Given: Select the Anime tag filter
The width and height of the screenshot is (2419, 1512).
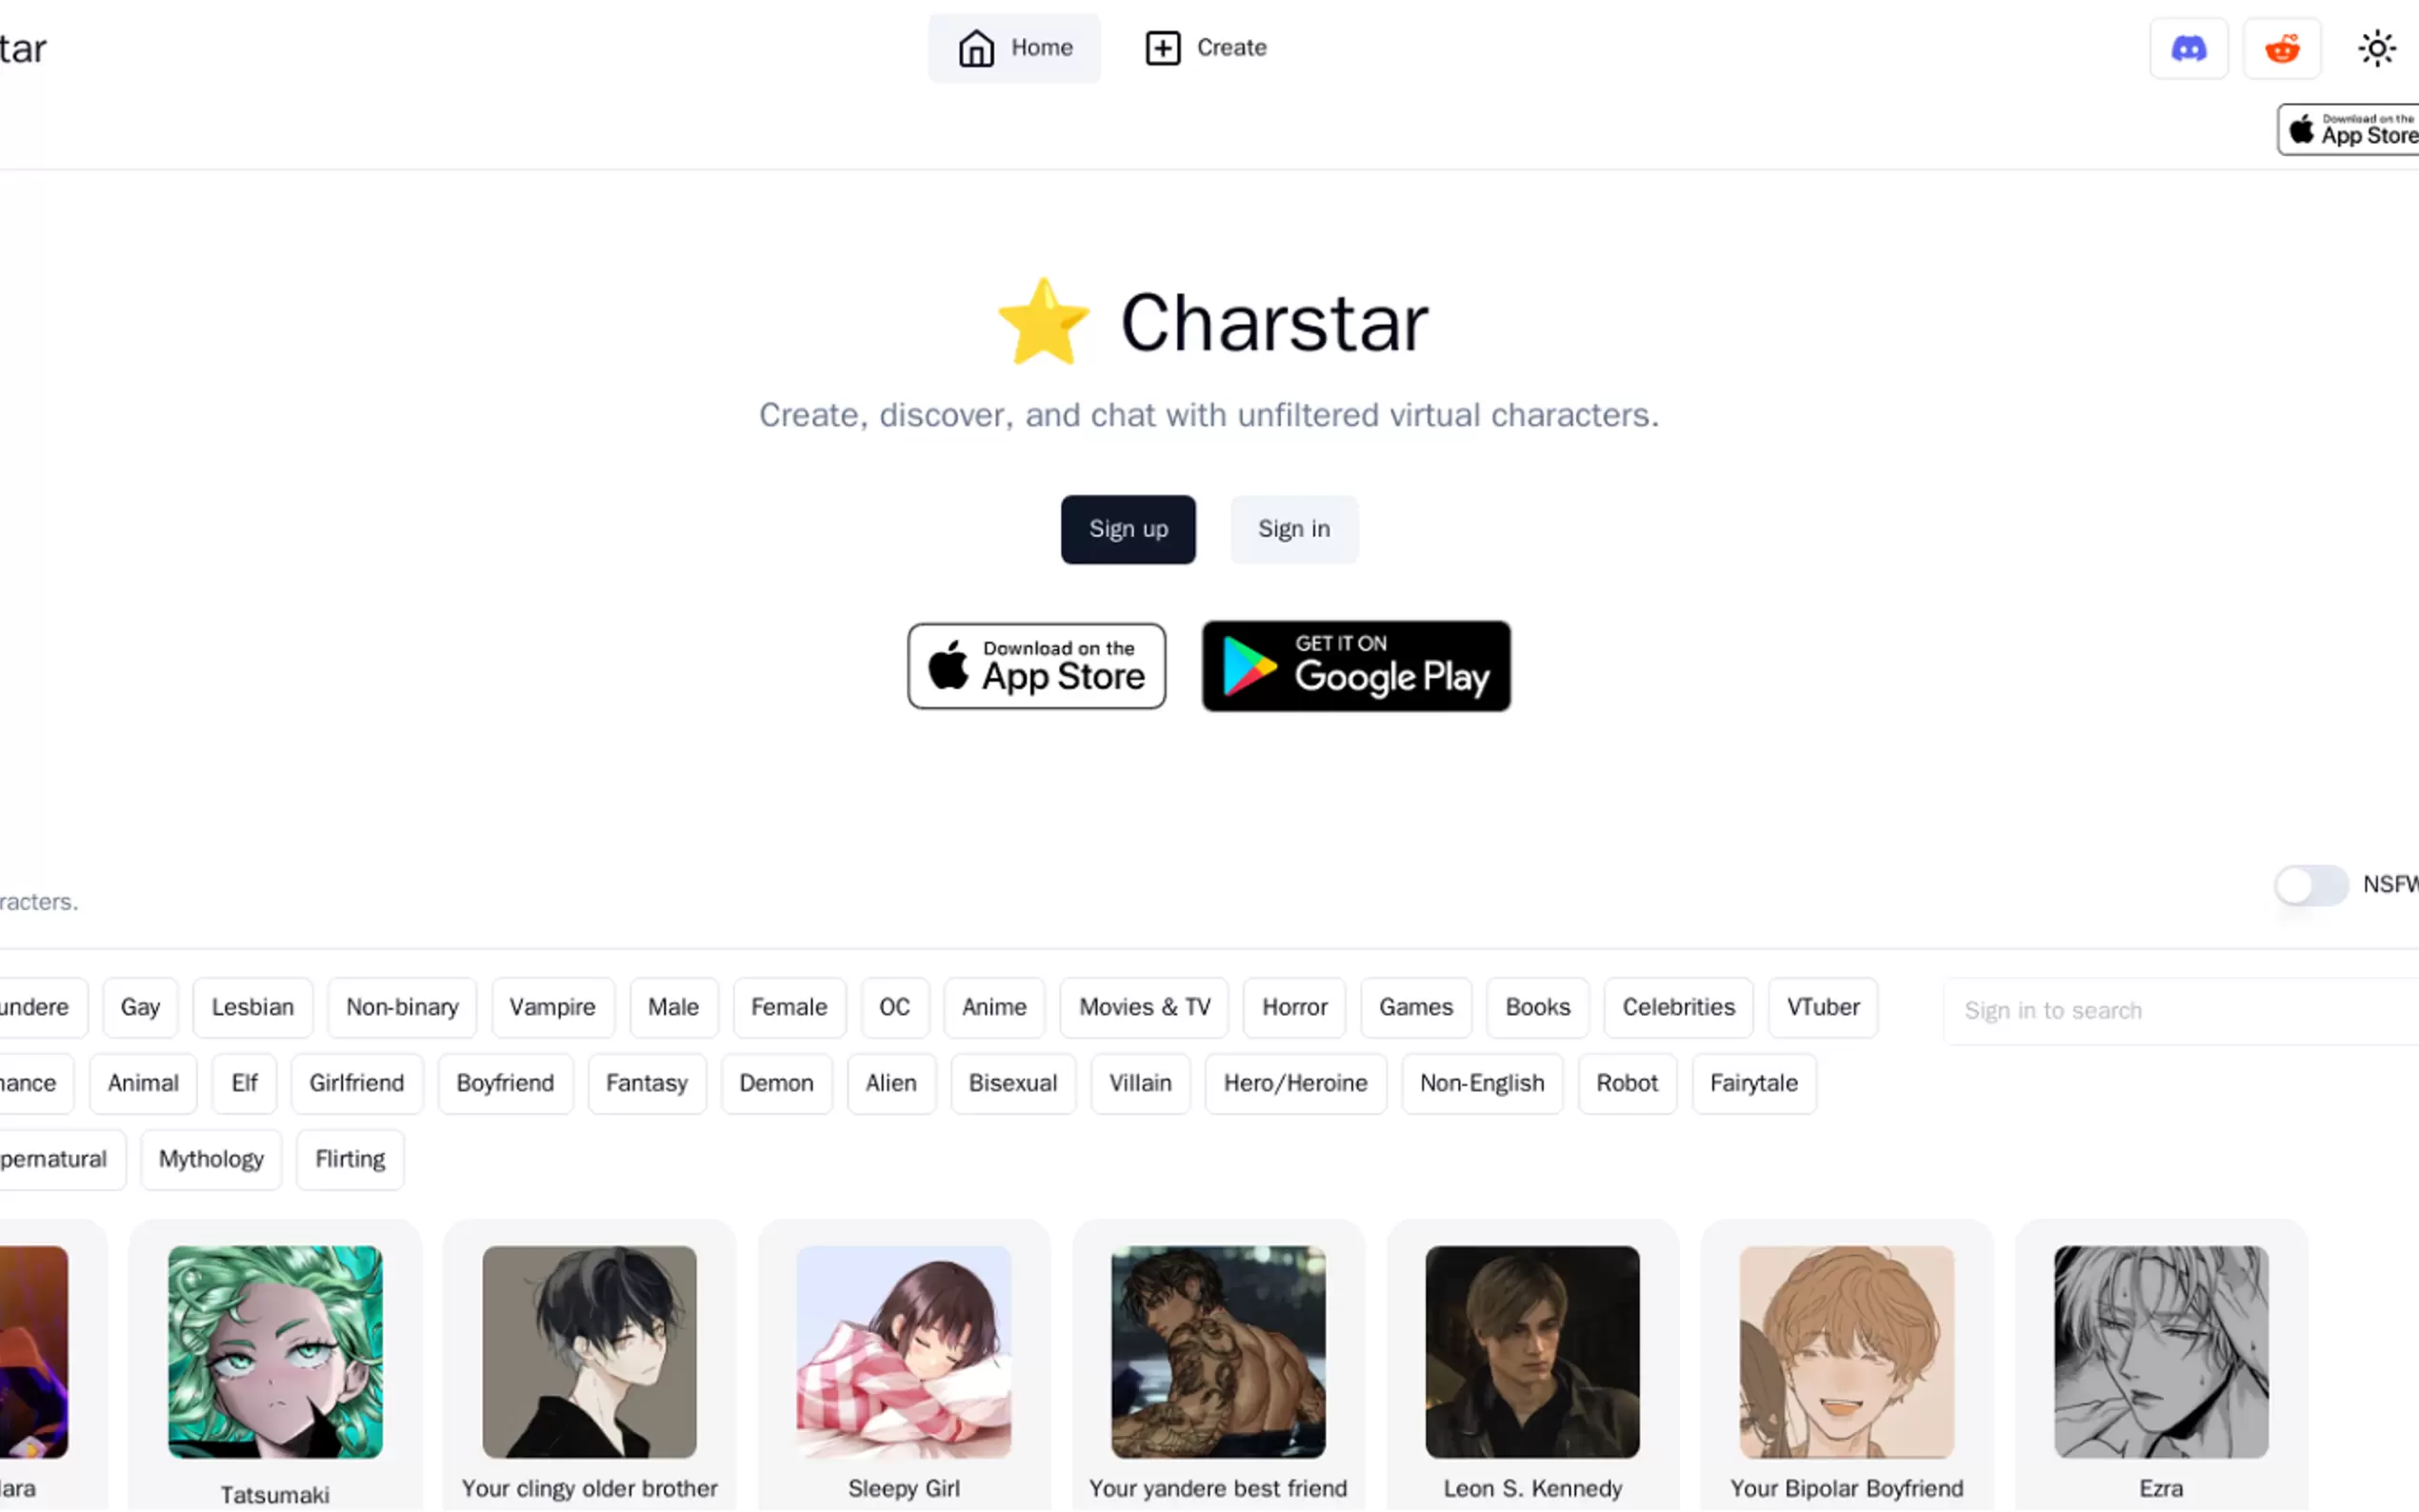Looking at the screenshot, I should (x=993, y=1007).
